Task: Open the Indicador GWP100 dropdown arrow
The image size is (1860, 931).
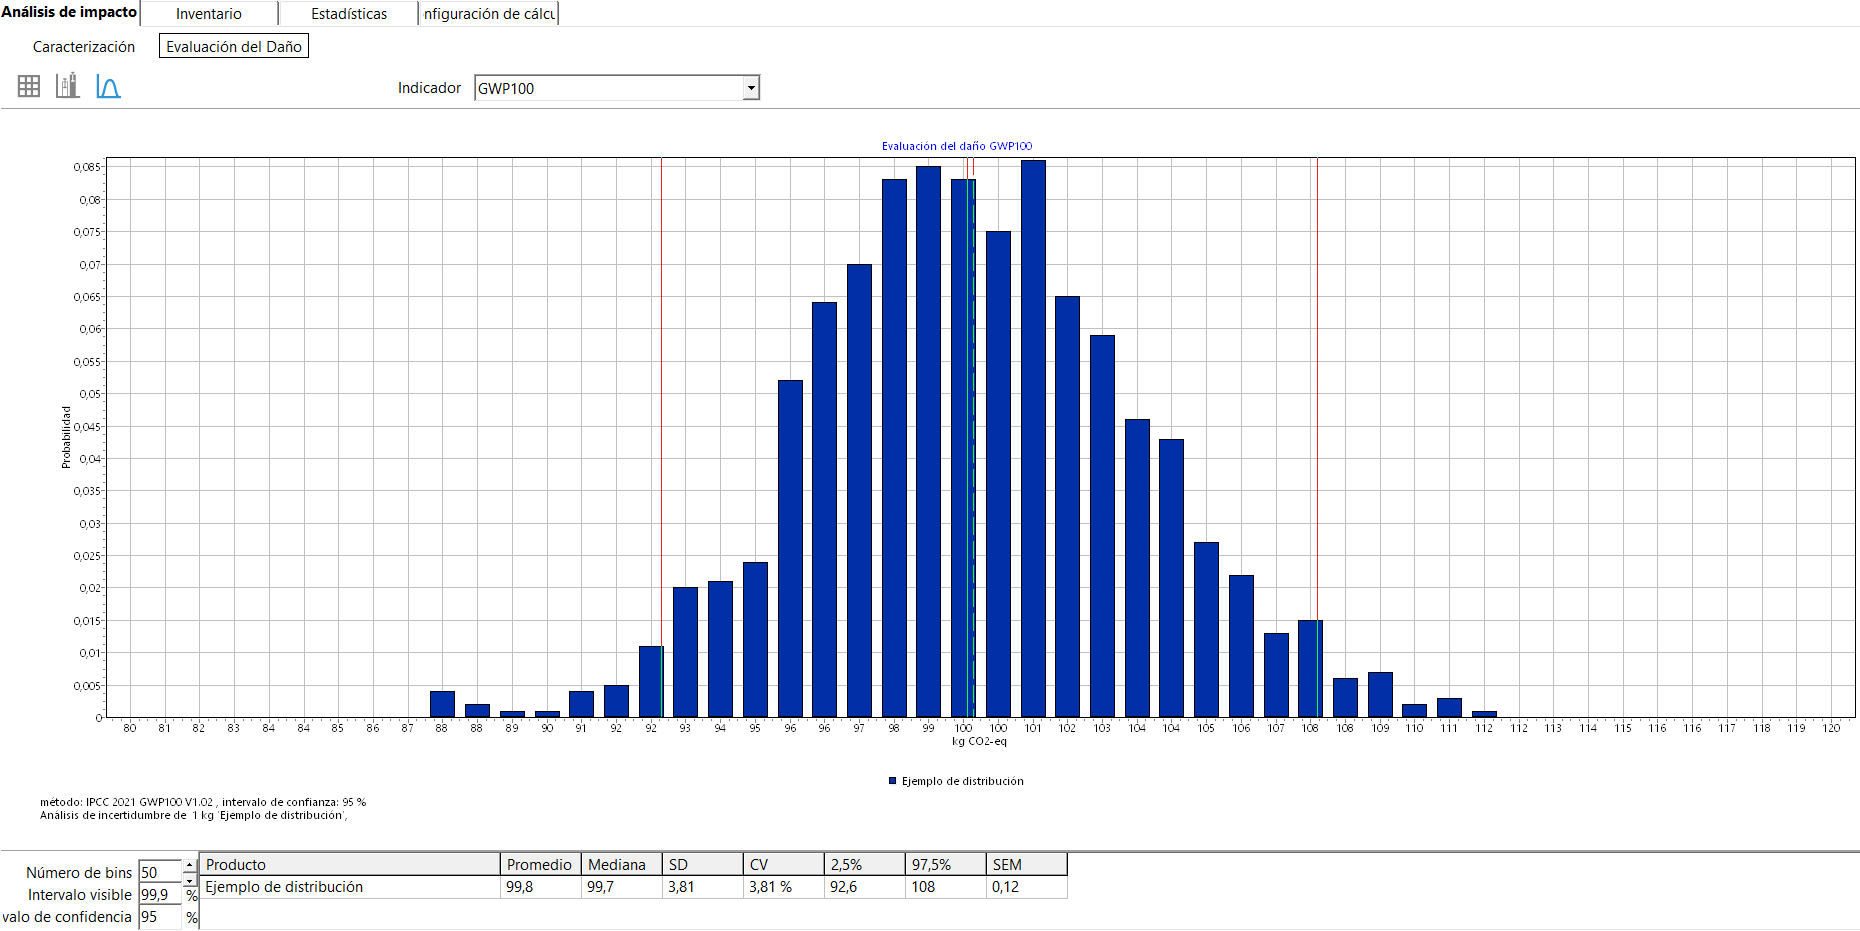Action: pyautogui.click(x=751, y=88)
